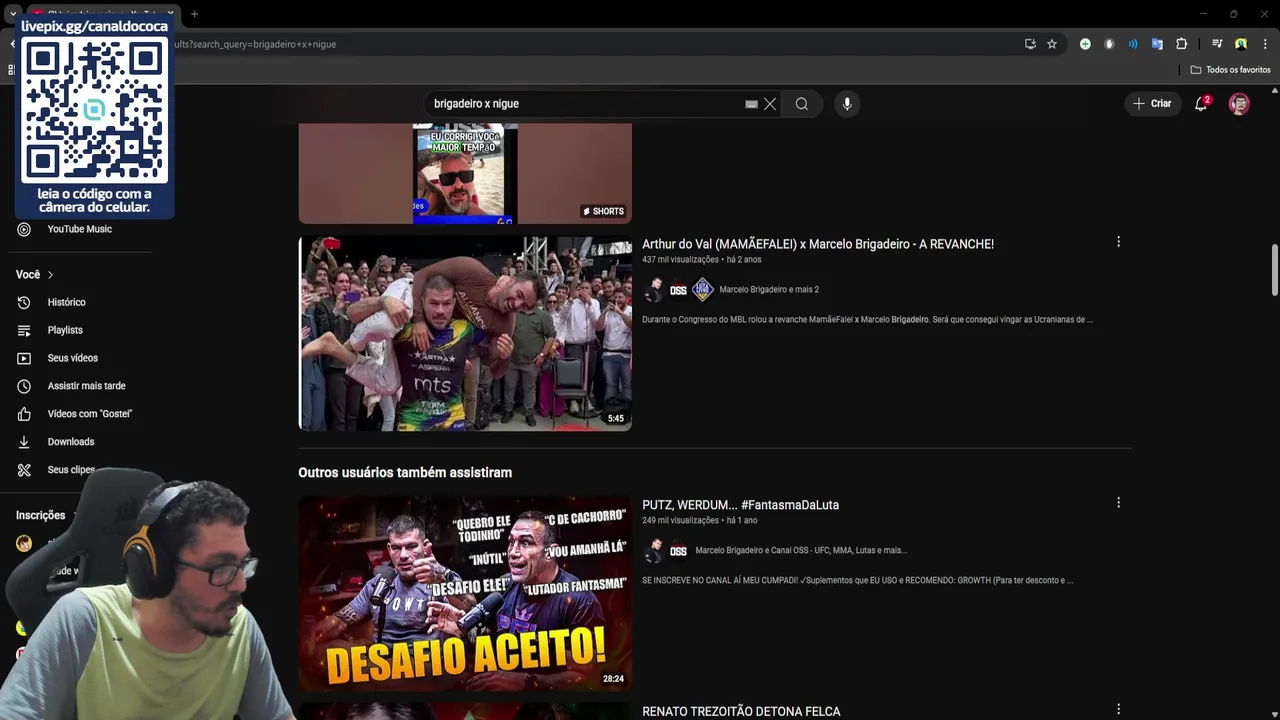Screen dimensions: 1280x720
Task: Click the Seus clipes scissors icon
Action: click(x=24, y=470)
